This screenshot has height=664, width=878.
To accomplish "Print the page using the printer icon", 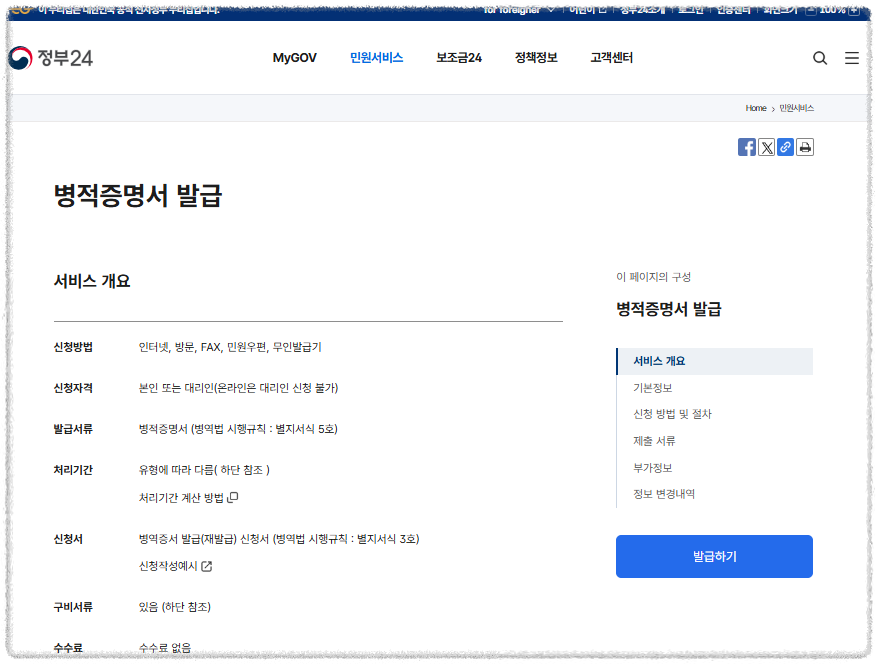I will click(804, 146).
